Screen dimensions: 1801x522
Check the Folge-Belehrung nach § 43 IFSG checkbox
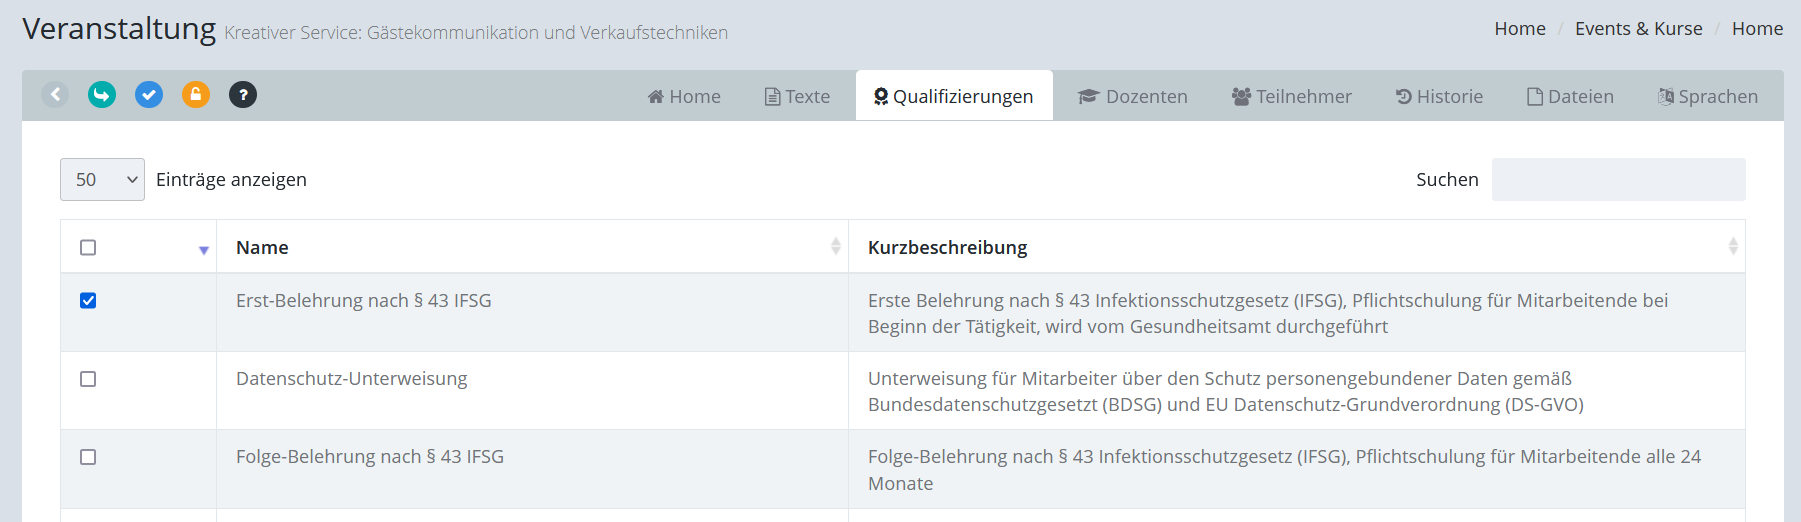[88, 457]
